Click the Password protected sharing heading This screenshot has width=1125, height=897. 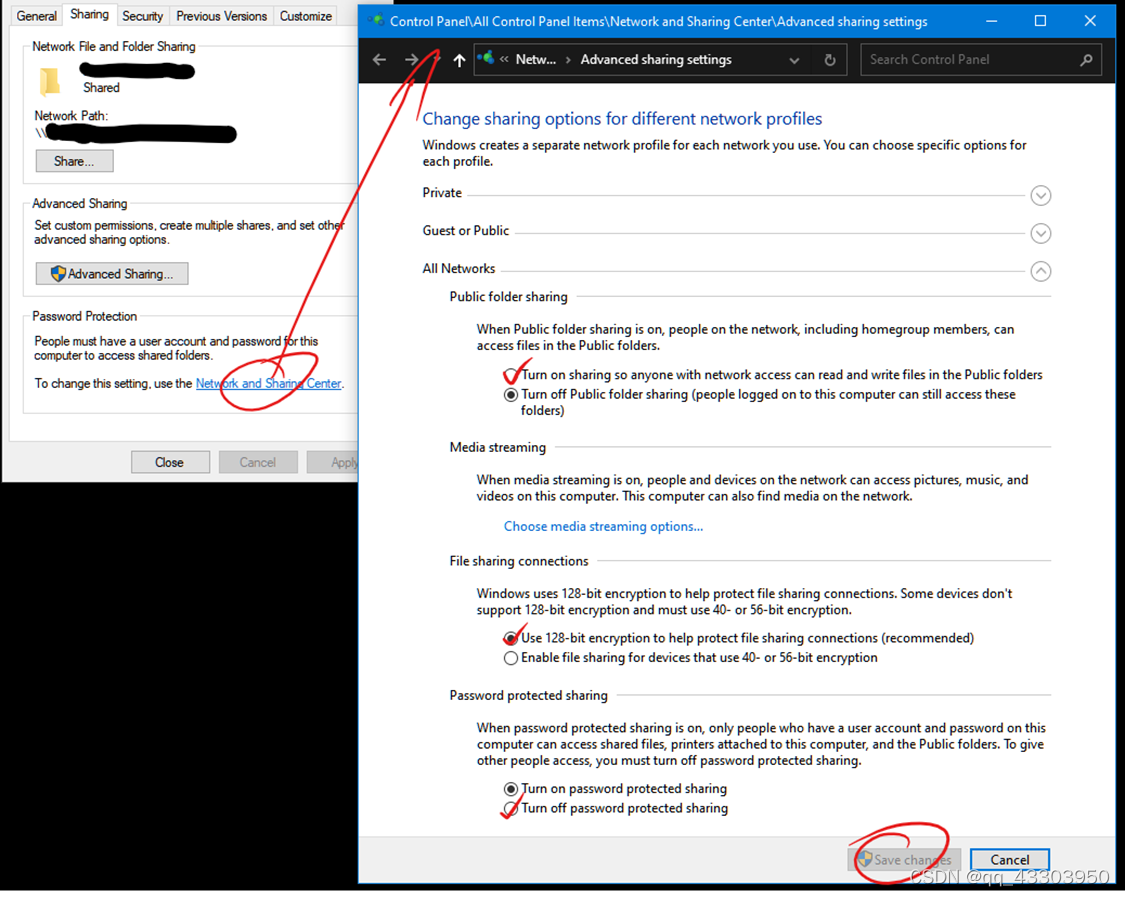coord(528,695)
